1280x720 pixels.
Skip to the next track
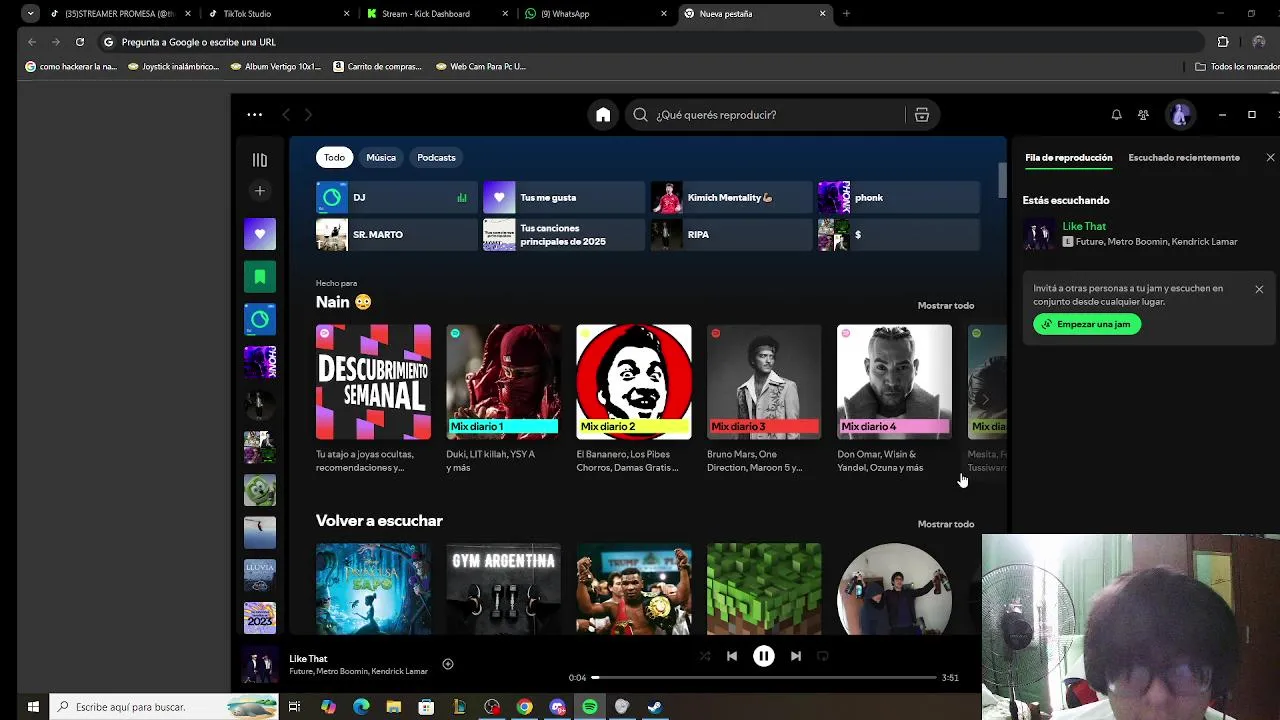(796, 656)
